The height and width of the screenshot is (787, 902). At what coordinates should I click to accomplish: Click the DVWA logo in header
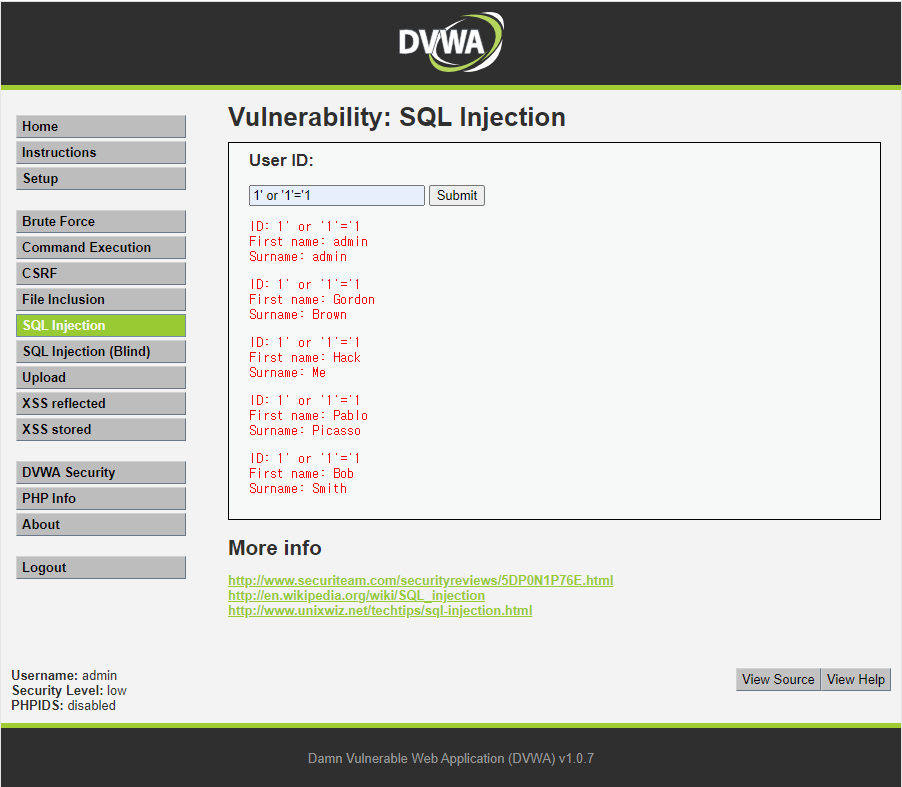(450, 42)
